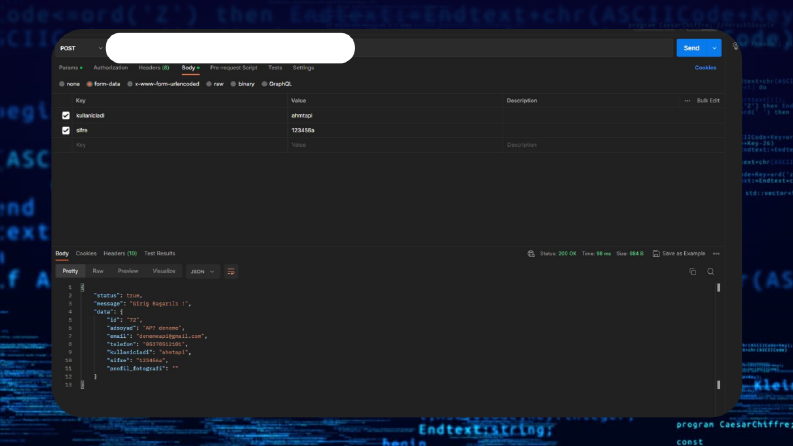The image size is (793, 446).
Task: Click the empty Key input field
Action: [180, 145]
